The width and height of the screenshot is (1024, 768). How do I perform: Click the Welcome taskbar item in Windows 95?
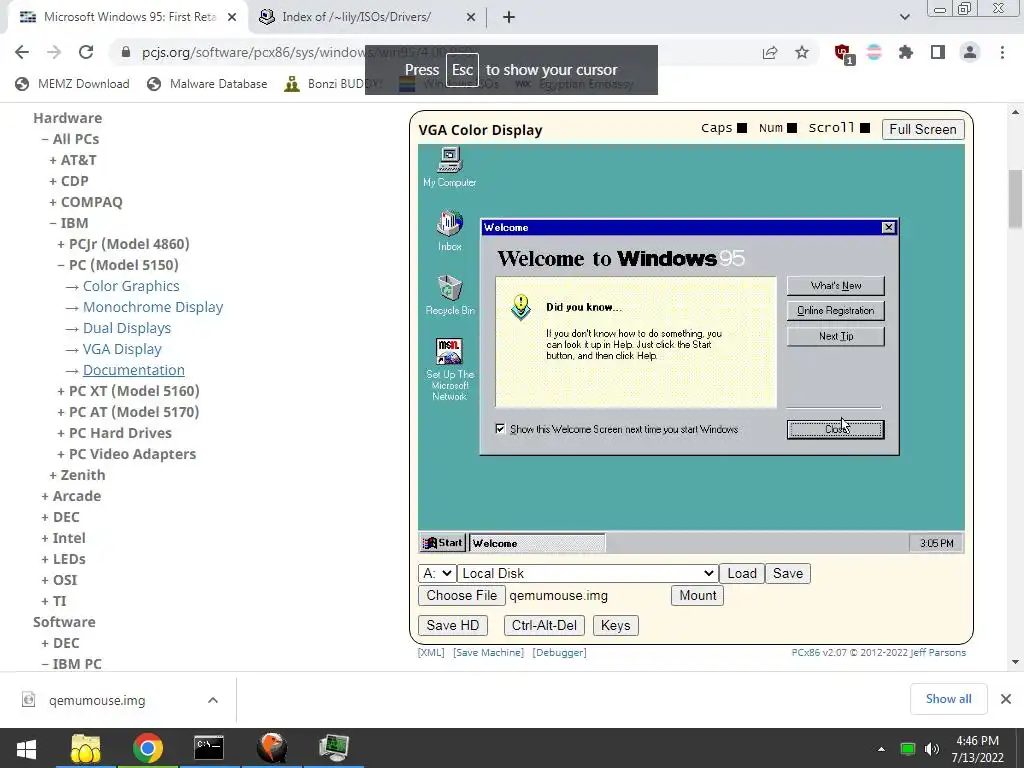537,543
